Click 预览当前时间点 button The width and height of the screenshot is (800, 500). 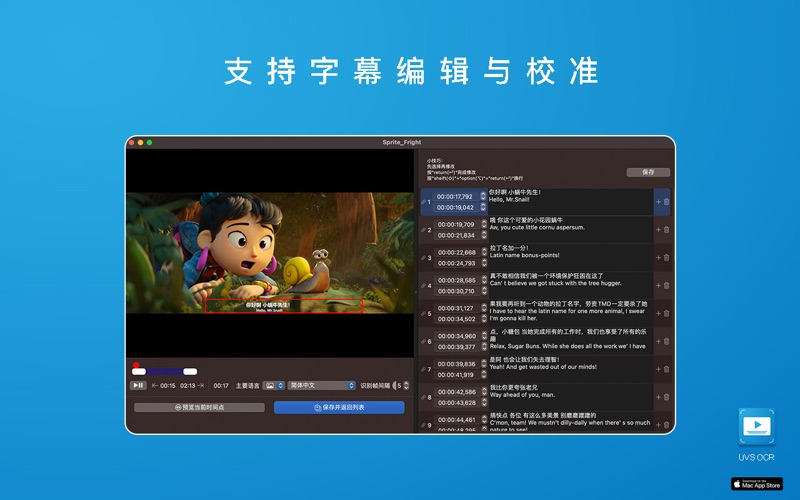click(x=199, y=407)
